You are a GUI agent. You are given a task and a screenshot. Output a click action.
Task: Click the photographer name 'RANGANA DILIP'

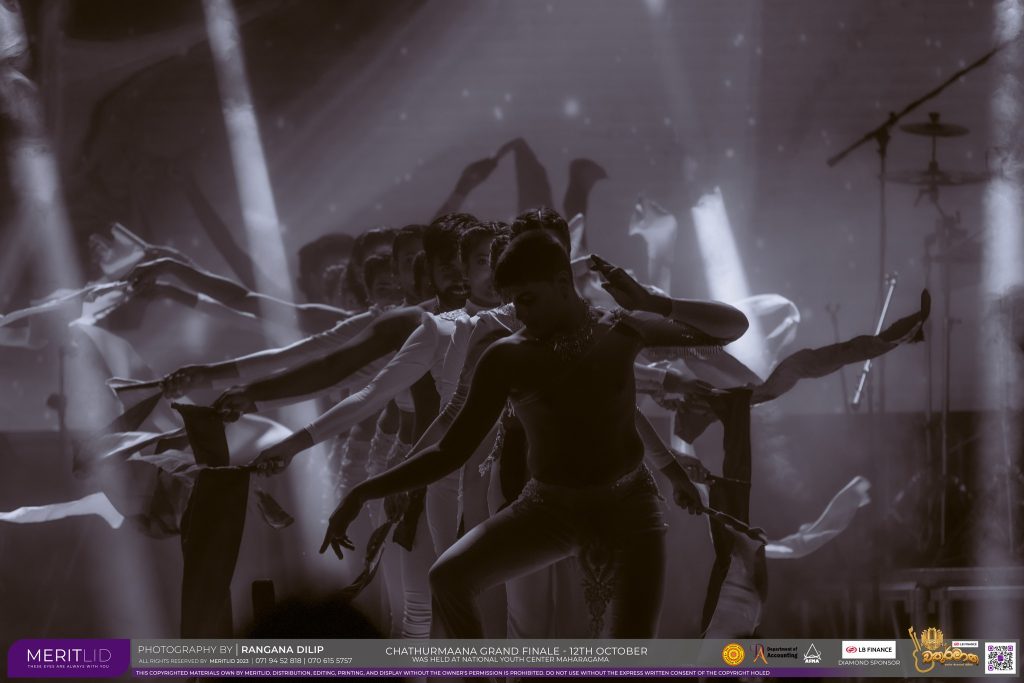(x=282, y=650)
